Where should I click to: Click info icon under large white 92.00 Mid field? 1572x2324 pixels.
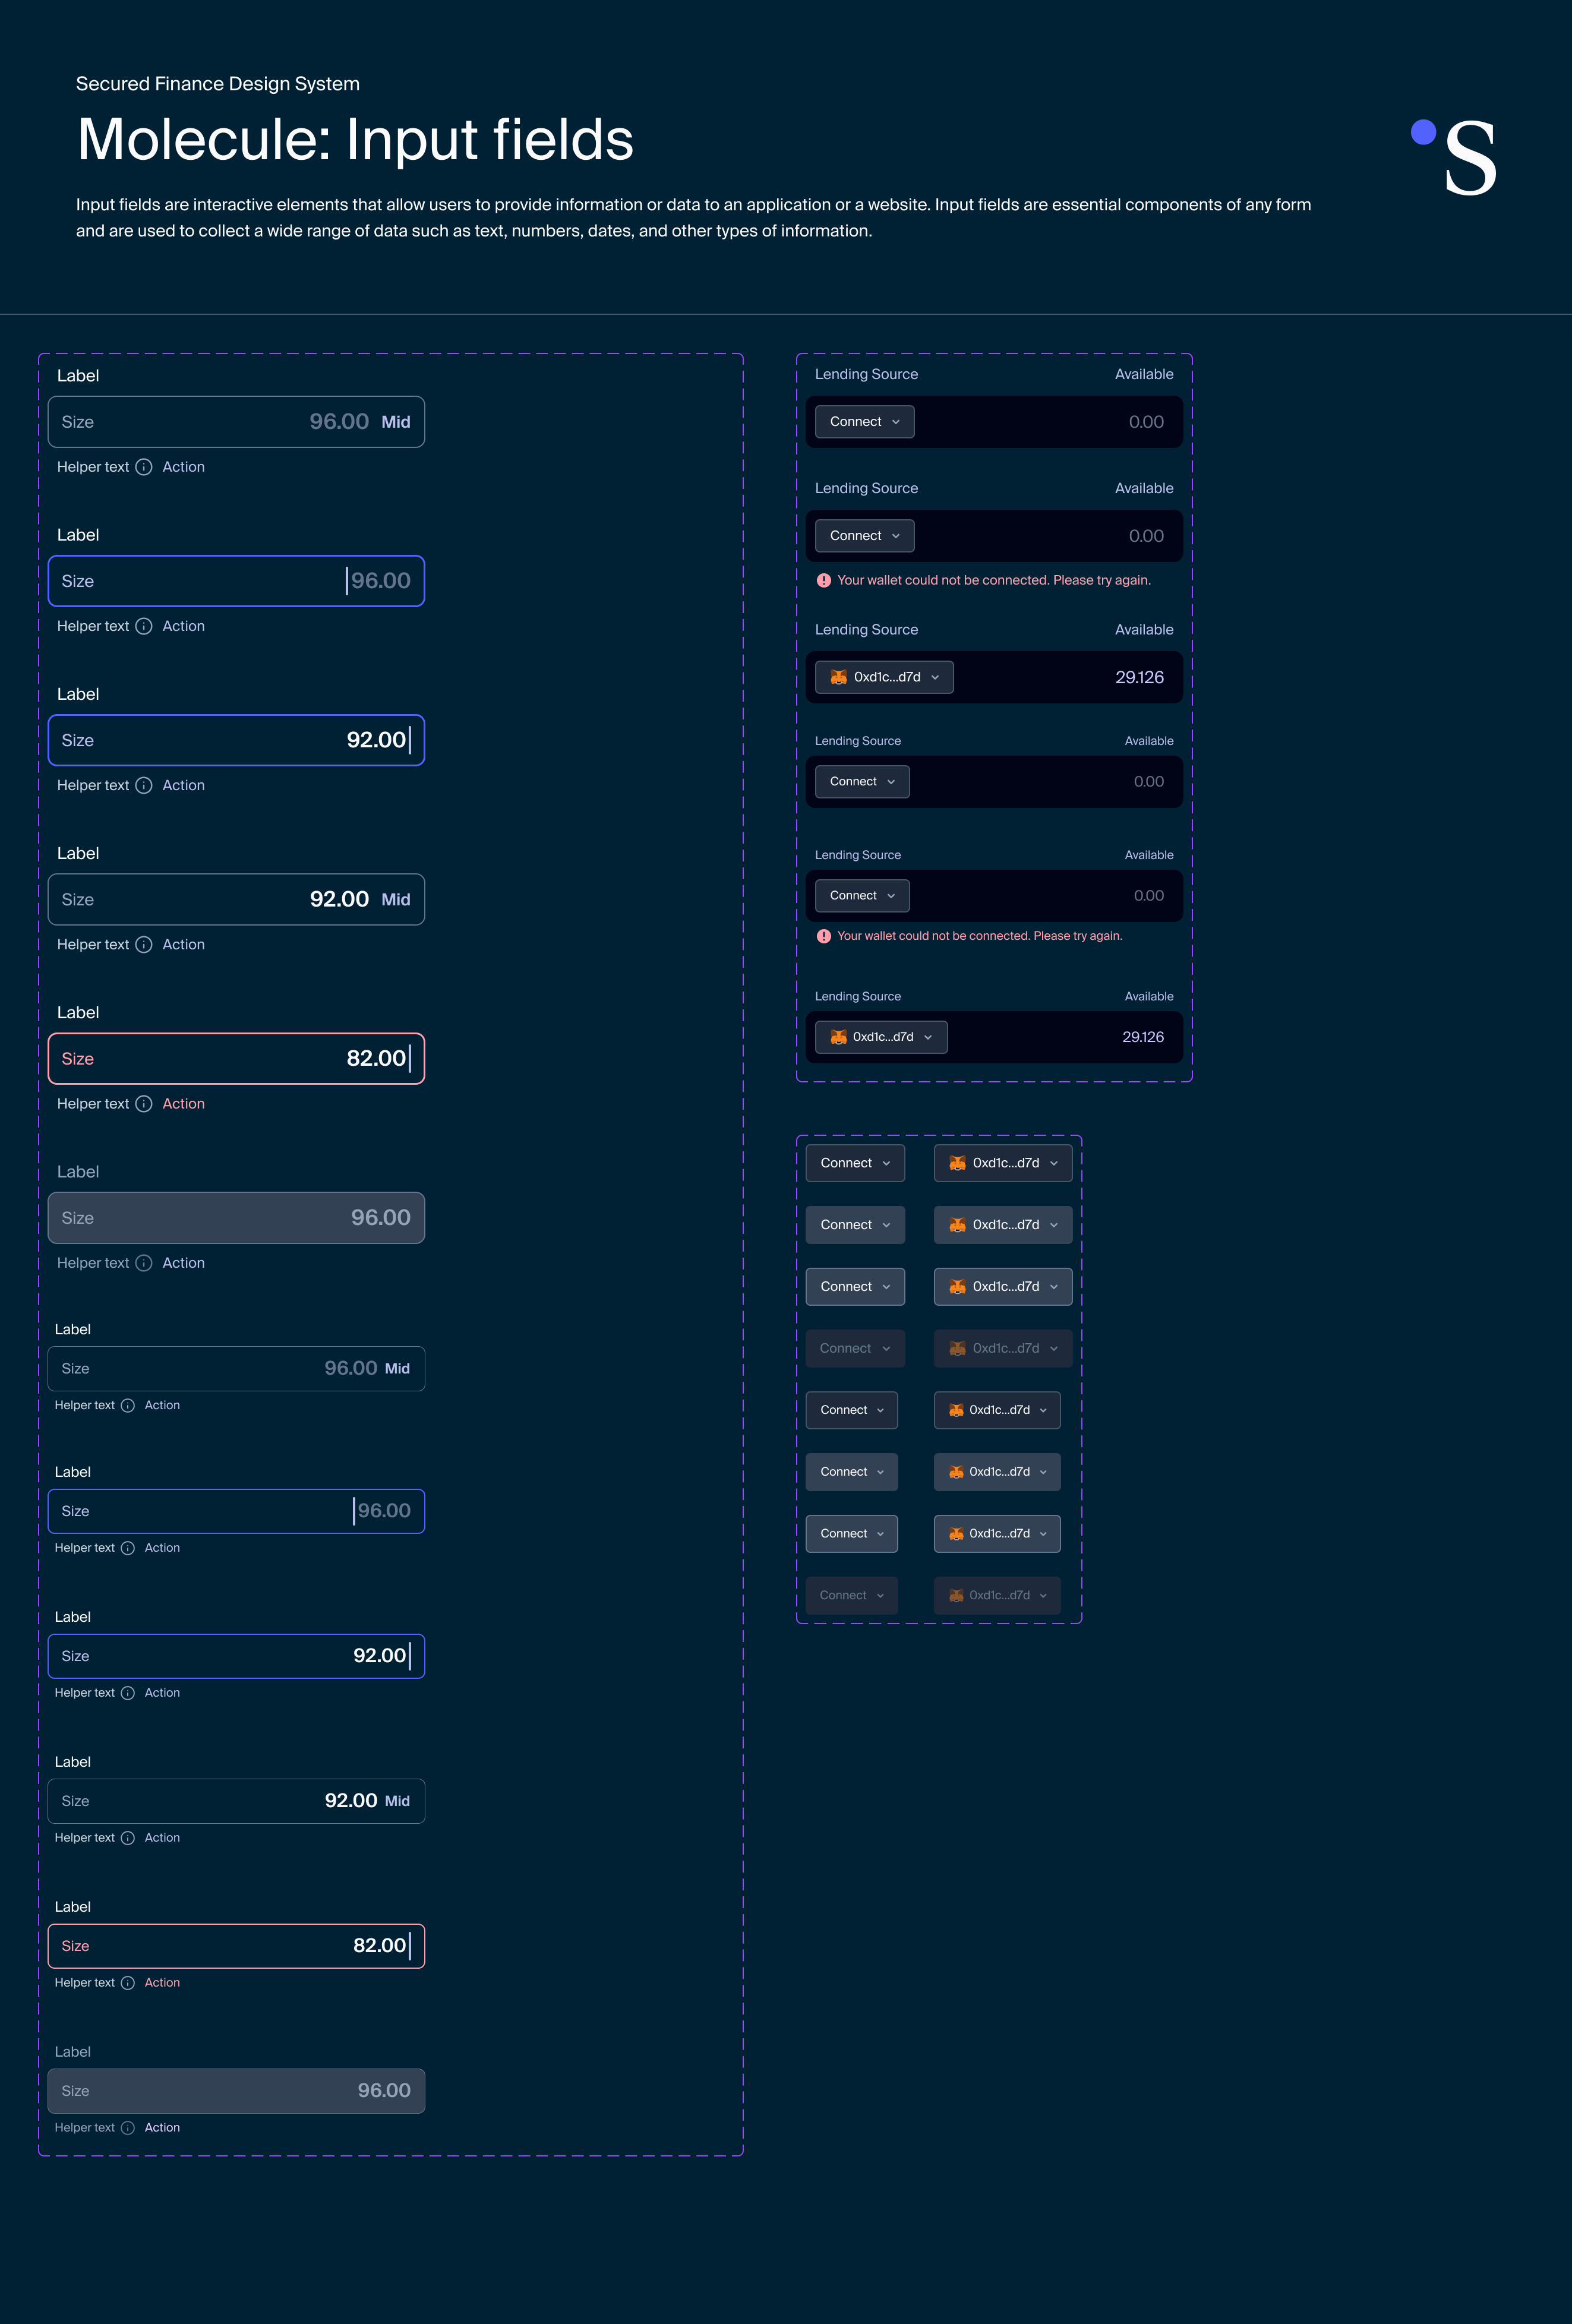[144, 945]
